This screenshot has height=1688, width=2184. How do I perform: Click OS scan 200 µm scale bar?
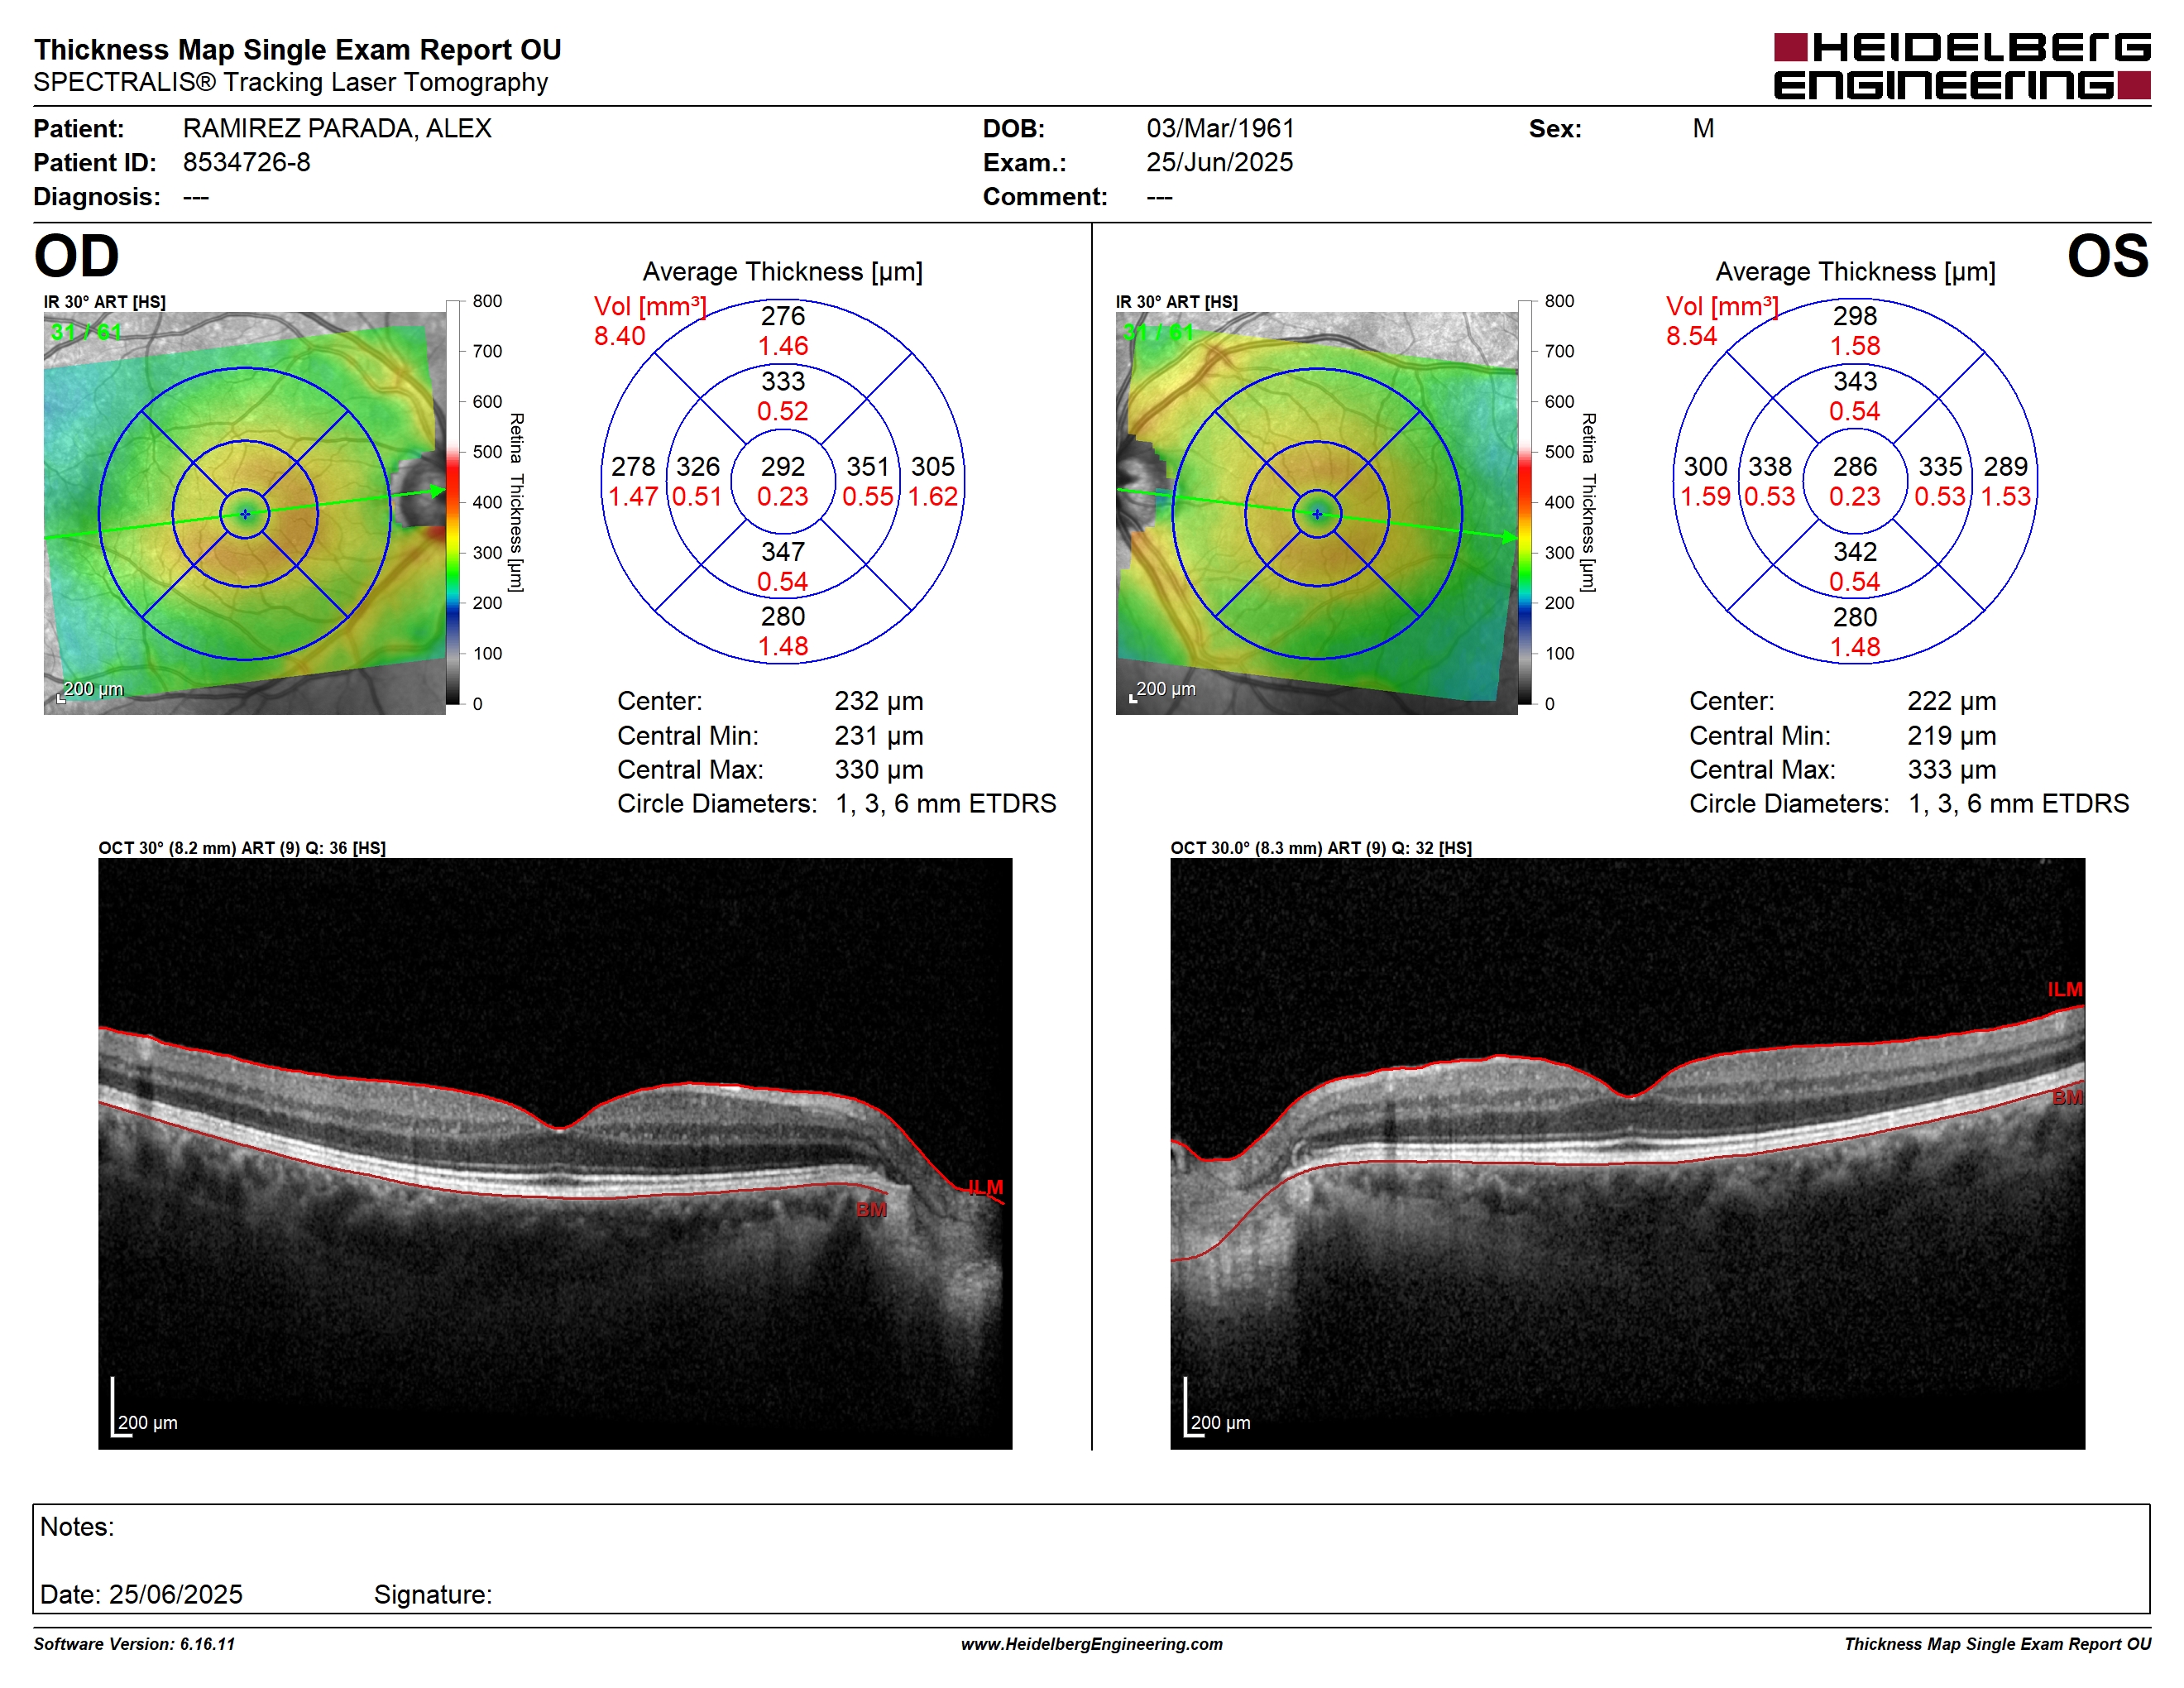click(x=1217, y=1408)
